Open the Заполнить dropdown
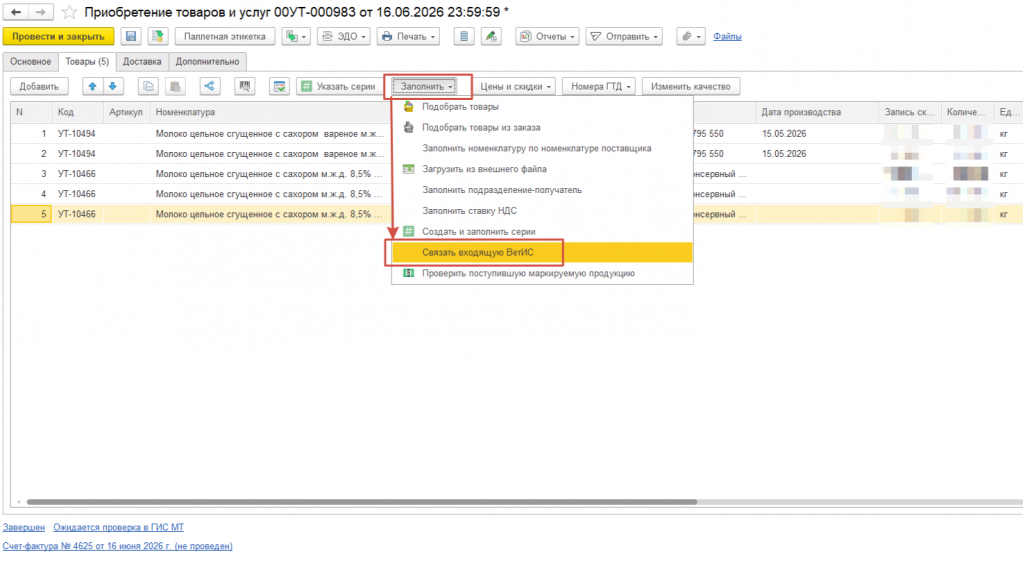Image resolution: width=1023 pixels, height=577 pixels. click(x=426, y=86)
